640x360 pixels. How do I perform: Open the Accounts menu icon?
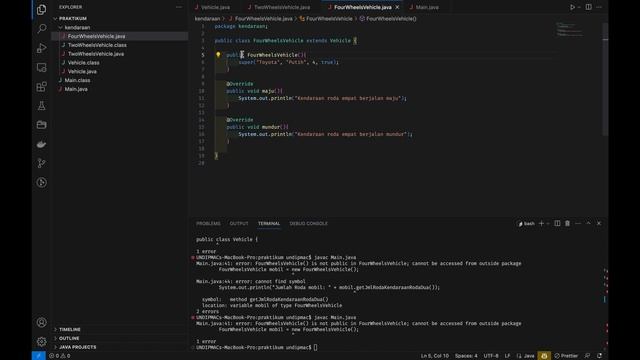tap(41, 322)
